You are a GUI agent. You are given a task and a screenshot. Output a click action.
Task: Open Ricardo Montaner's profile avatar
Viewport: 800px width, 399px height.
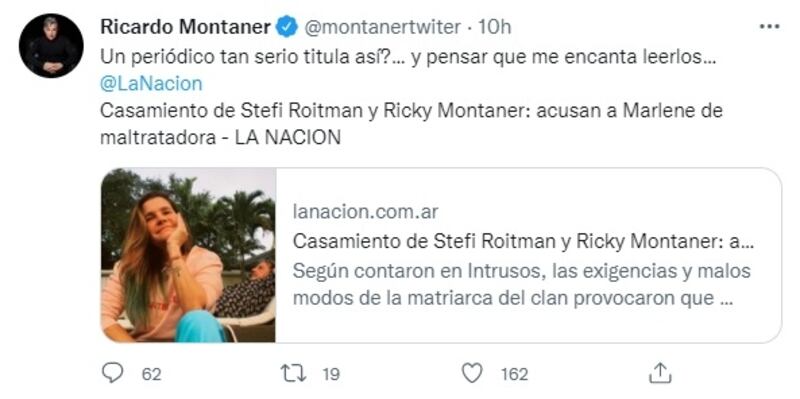pos(51,45)
